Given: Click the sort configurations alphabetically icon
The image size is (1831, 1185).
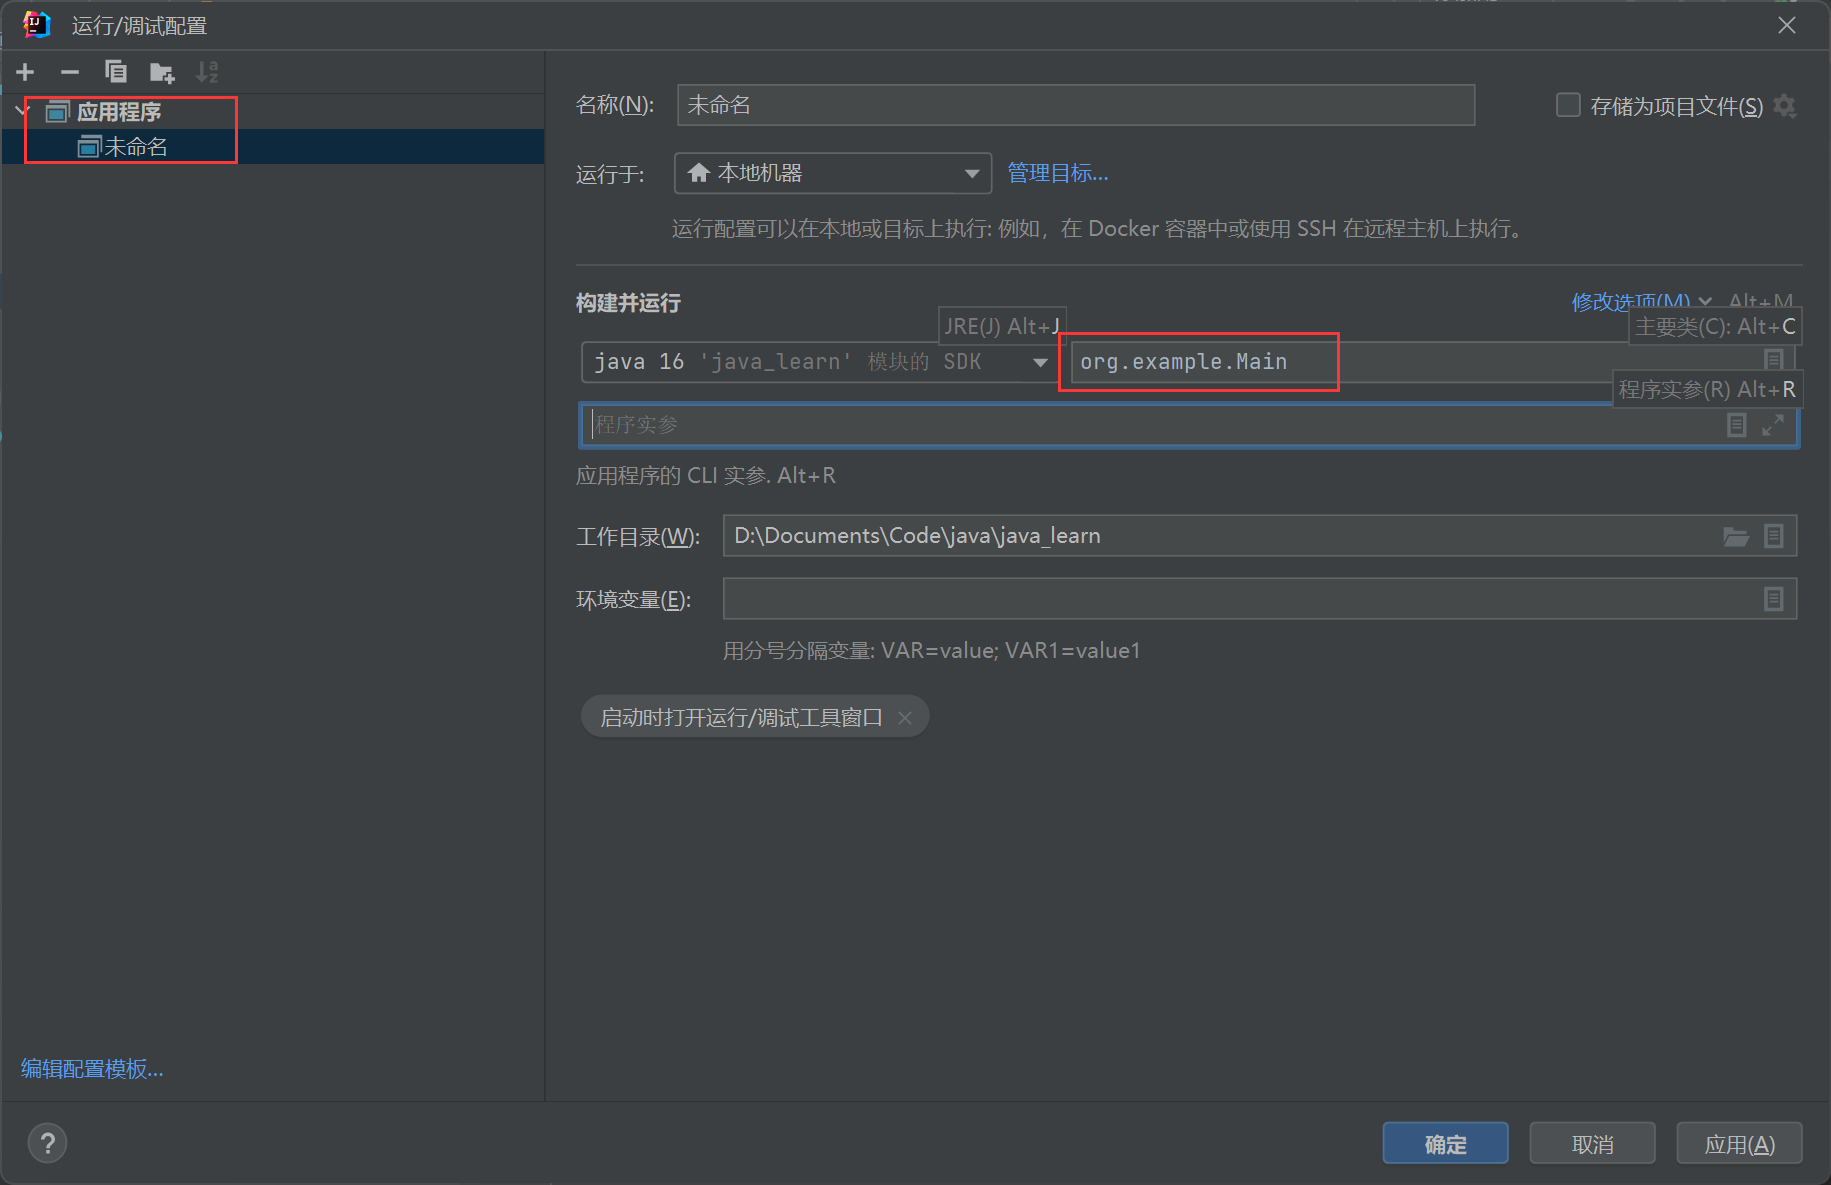Looking at the screenshot, I should pyautogui.click(x=207, y=72).
